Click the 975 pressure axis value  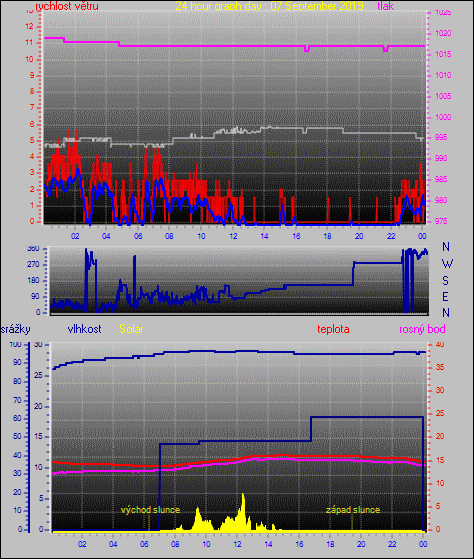click(441, 221)
